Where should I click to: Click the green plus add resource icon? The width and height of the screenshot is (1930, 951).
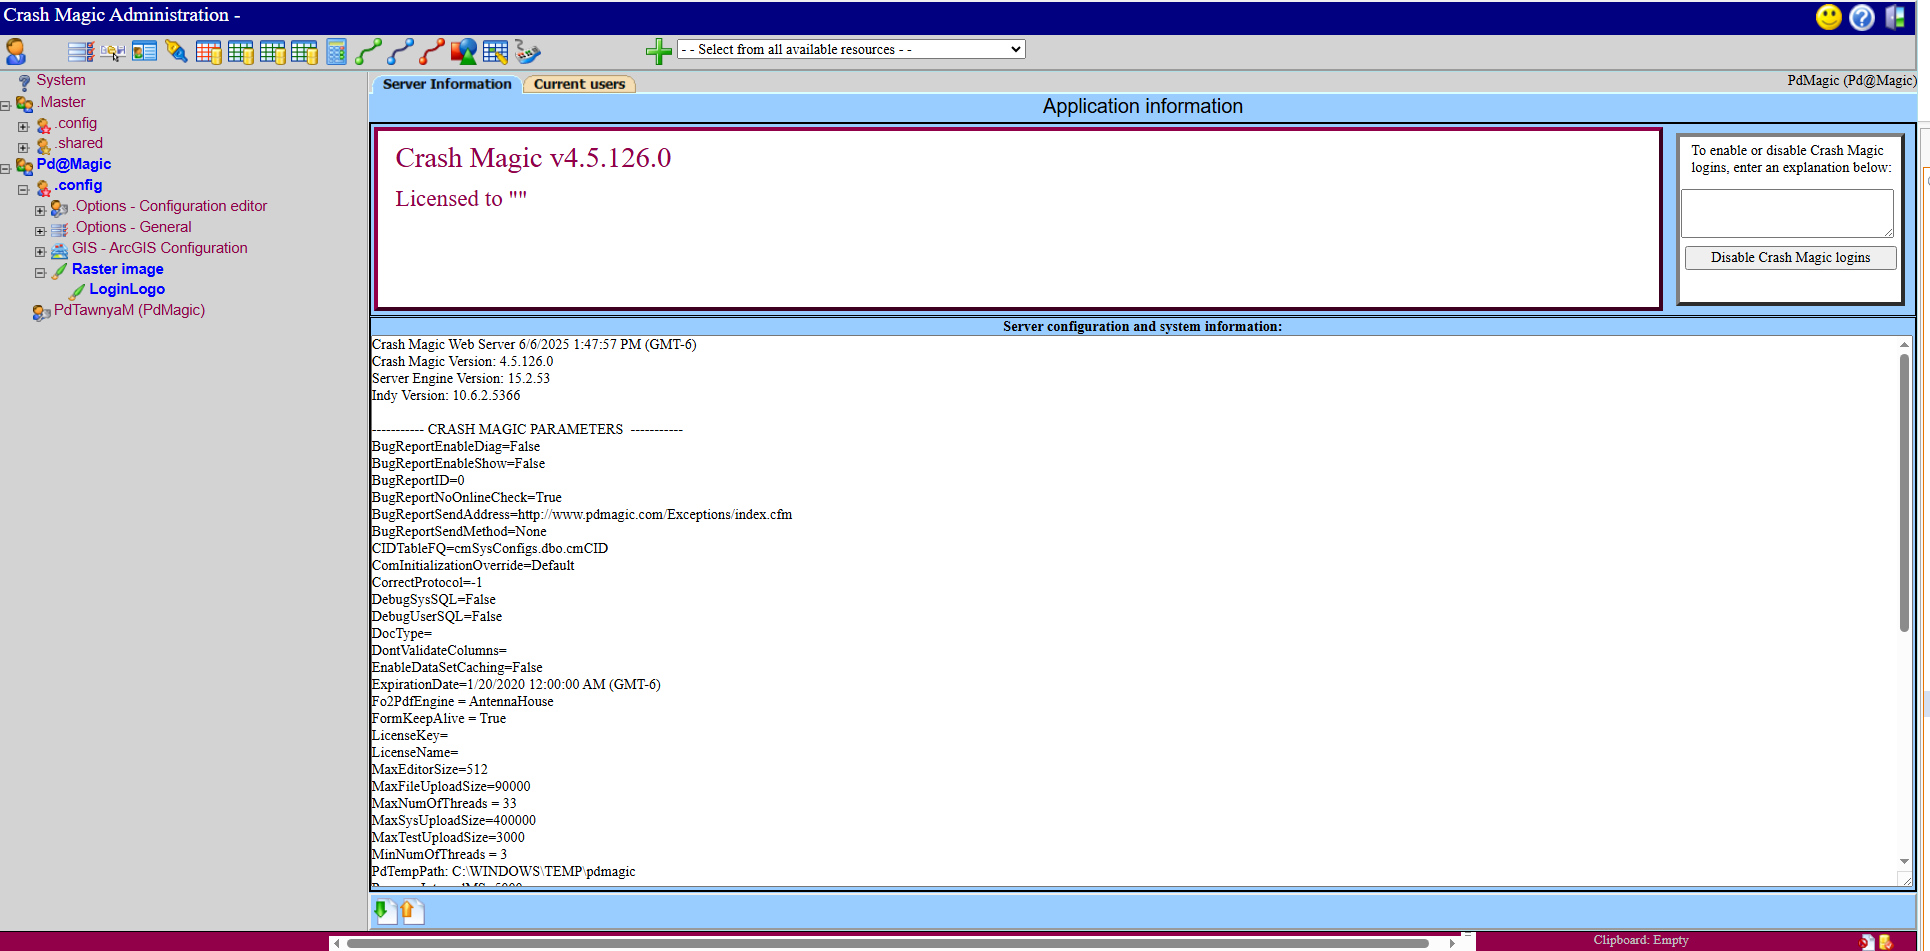(658, 51)
